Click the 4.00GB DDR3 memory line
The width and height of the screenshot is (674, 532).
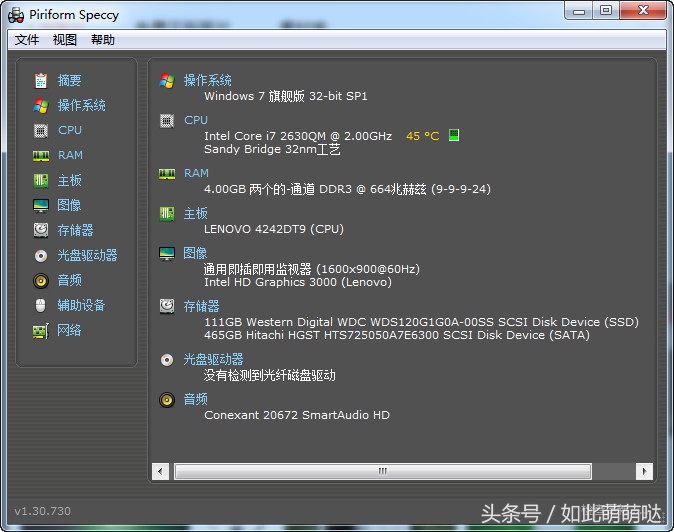347,189
